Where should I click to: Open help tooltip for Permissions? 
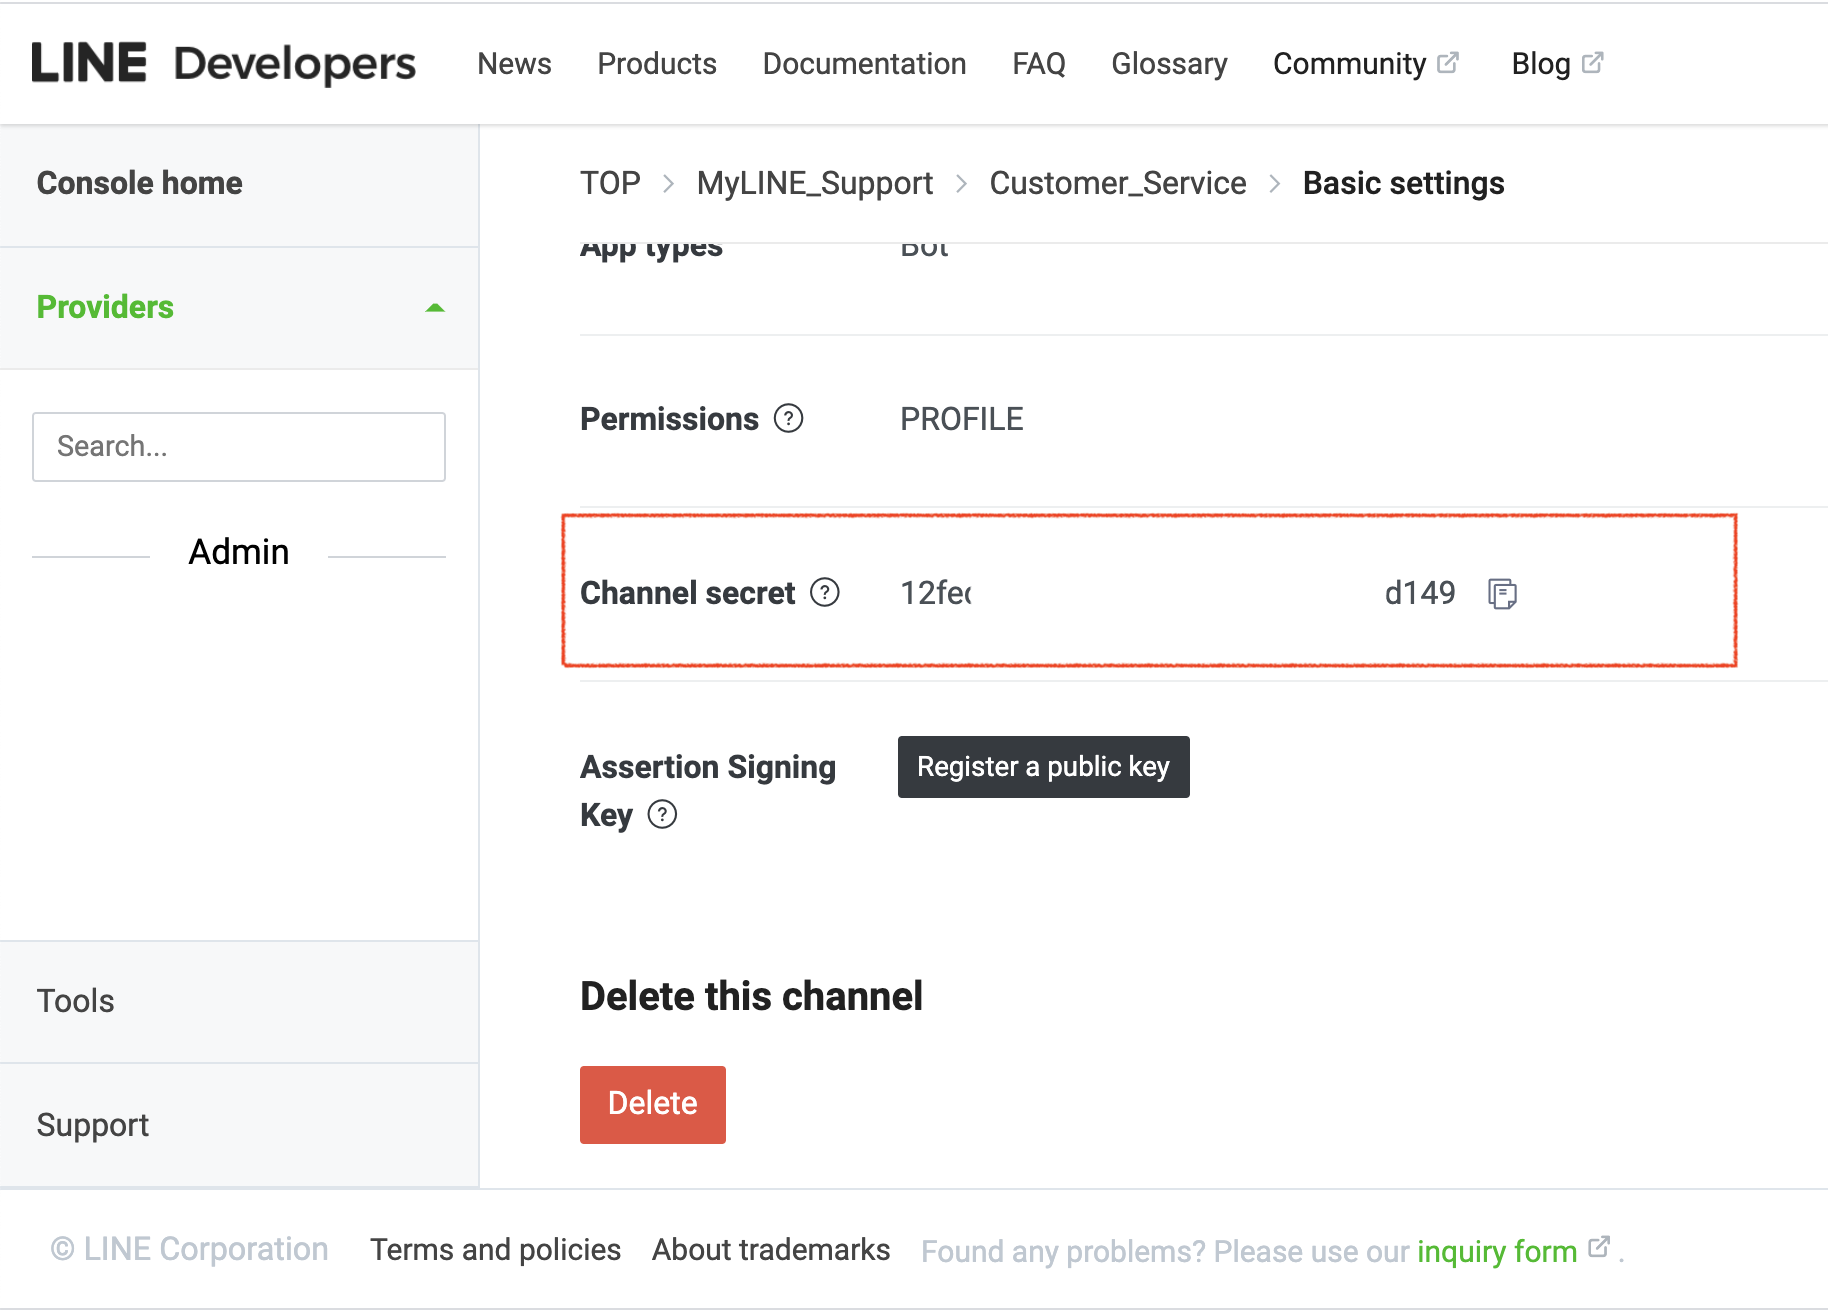point(789,418)
